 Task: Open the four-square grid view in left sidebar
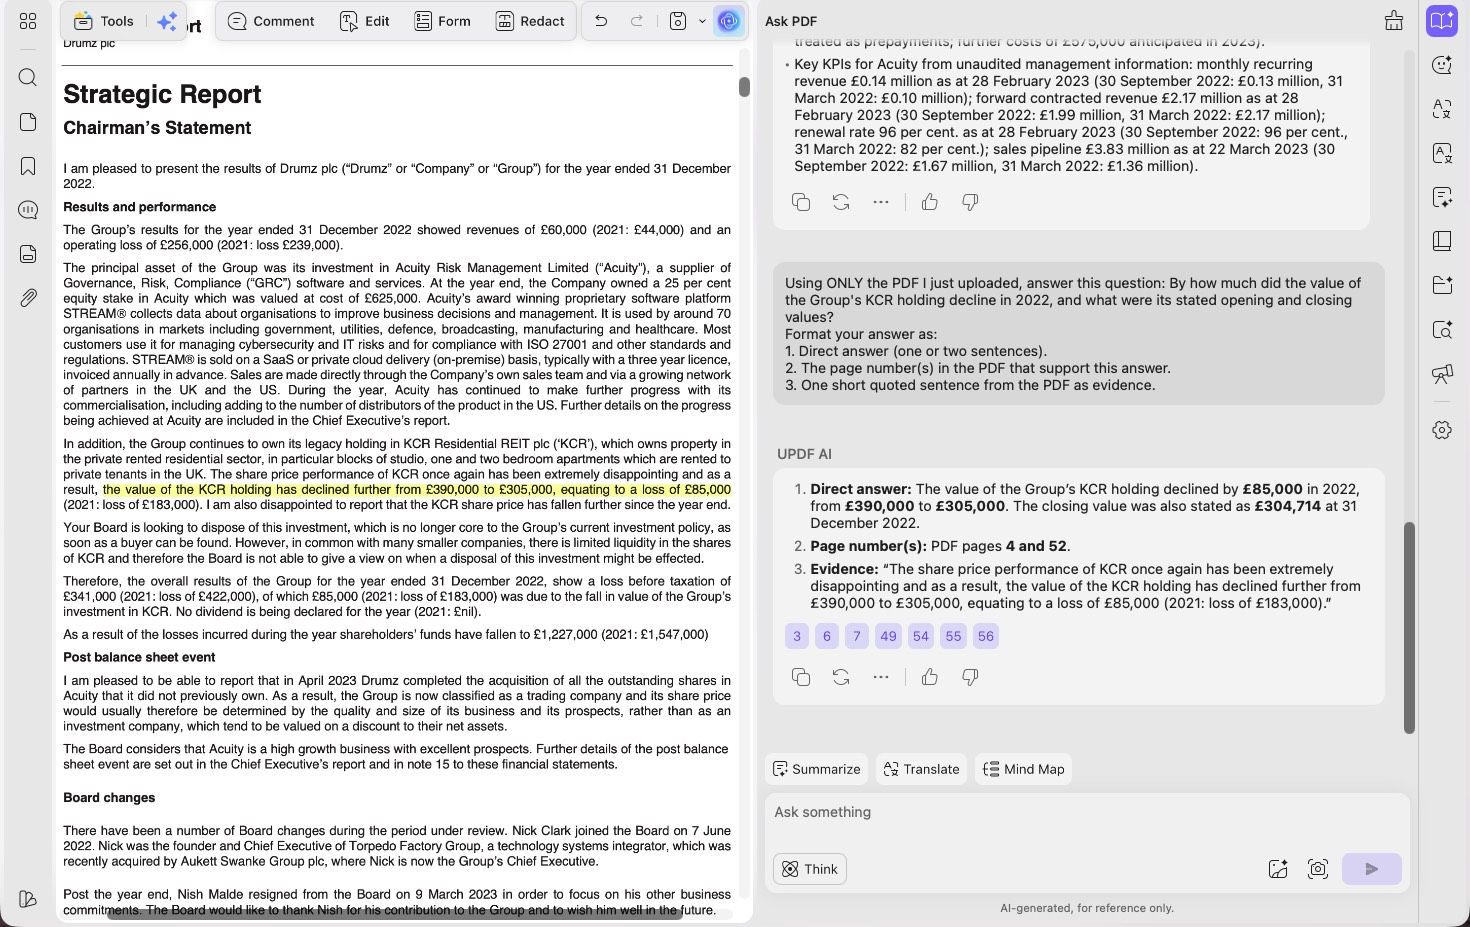point(28,21)
